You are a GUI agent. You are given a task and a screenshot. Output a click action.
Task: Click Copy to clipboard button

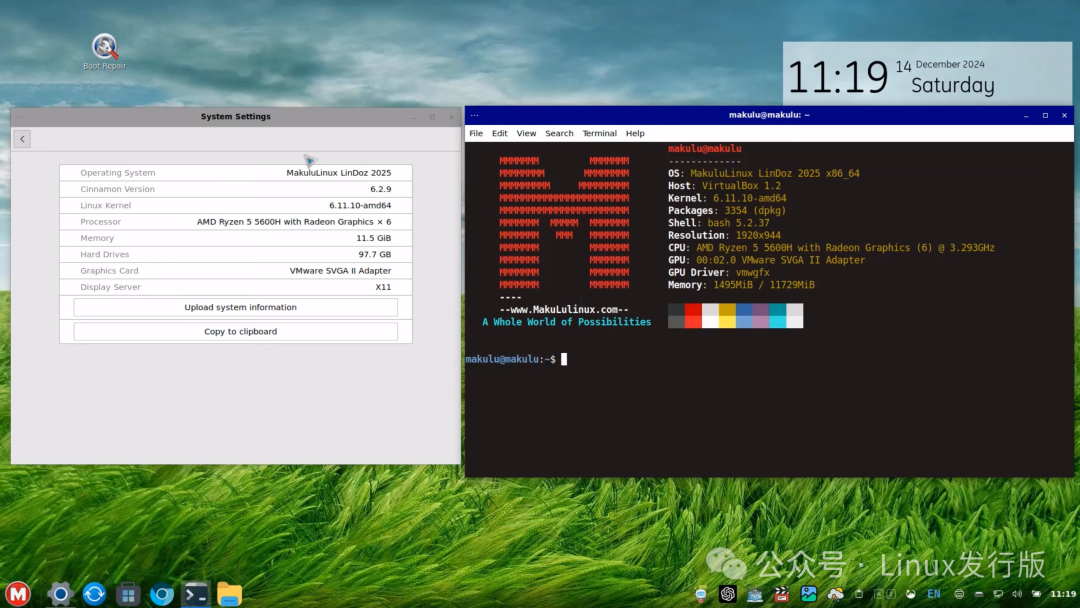click(x=236, y=331)
